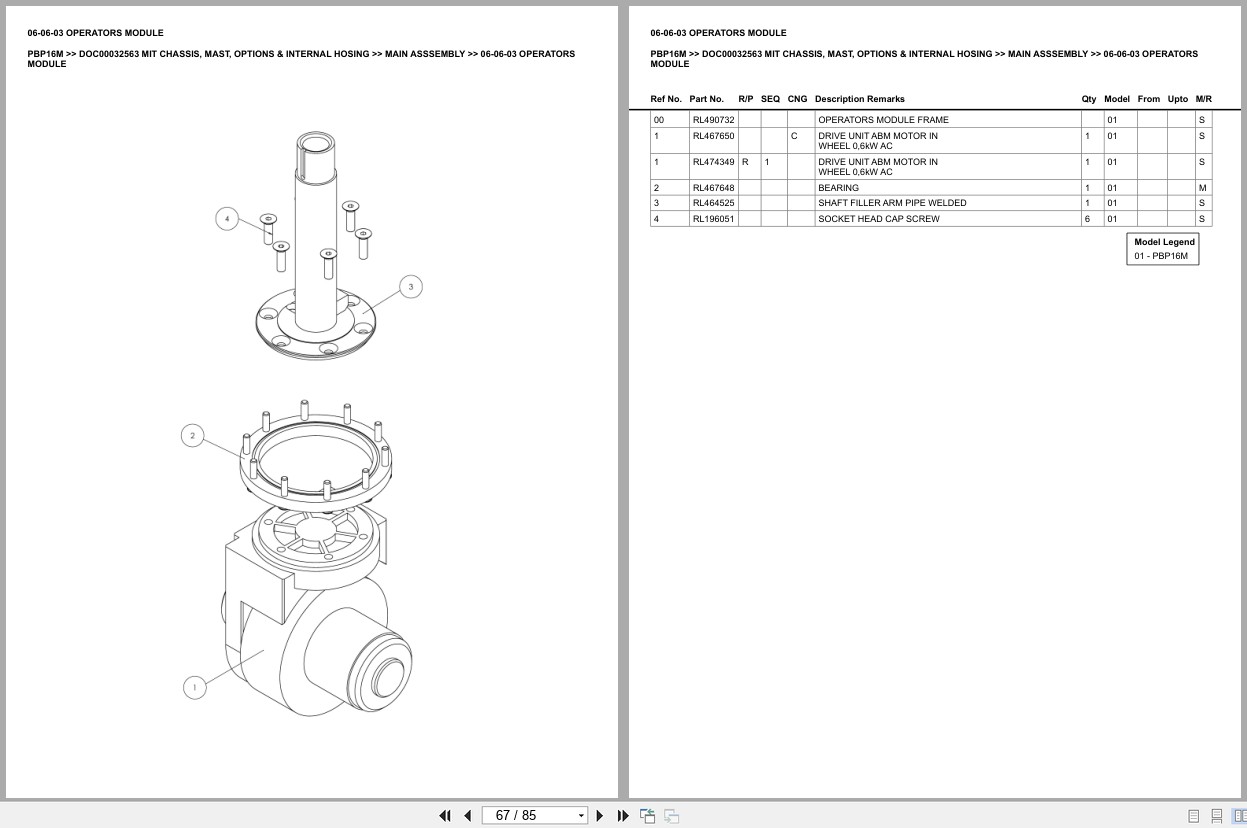Click the Part No. column header
This screenshot has width=1247, height=828.
[x=706, y=99]
